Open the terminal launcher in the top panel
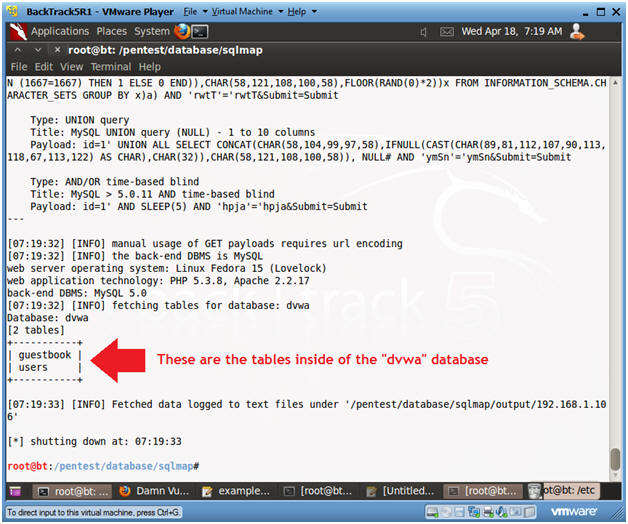Screen dimensions: 628x524 (x=200, y=32)
